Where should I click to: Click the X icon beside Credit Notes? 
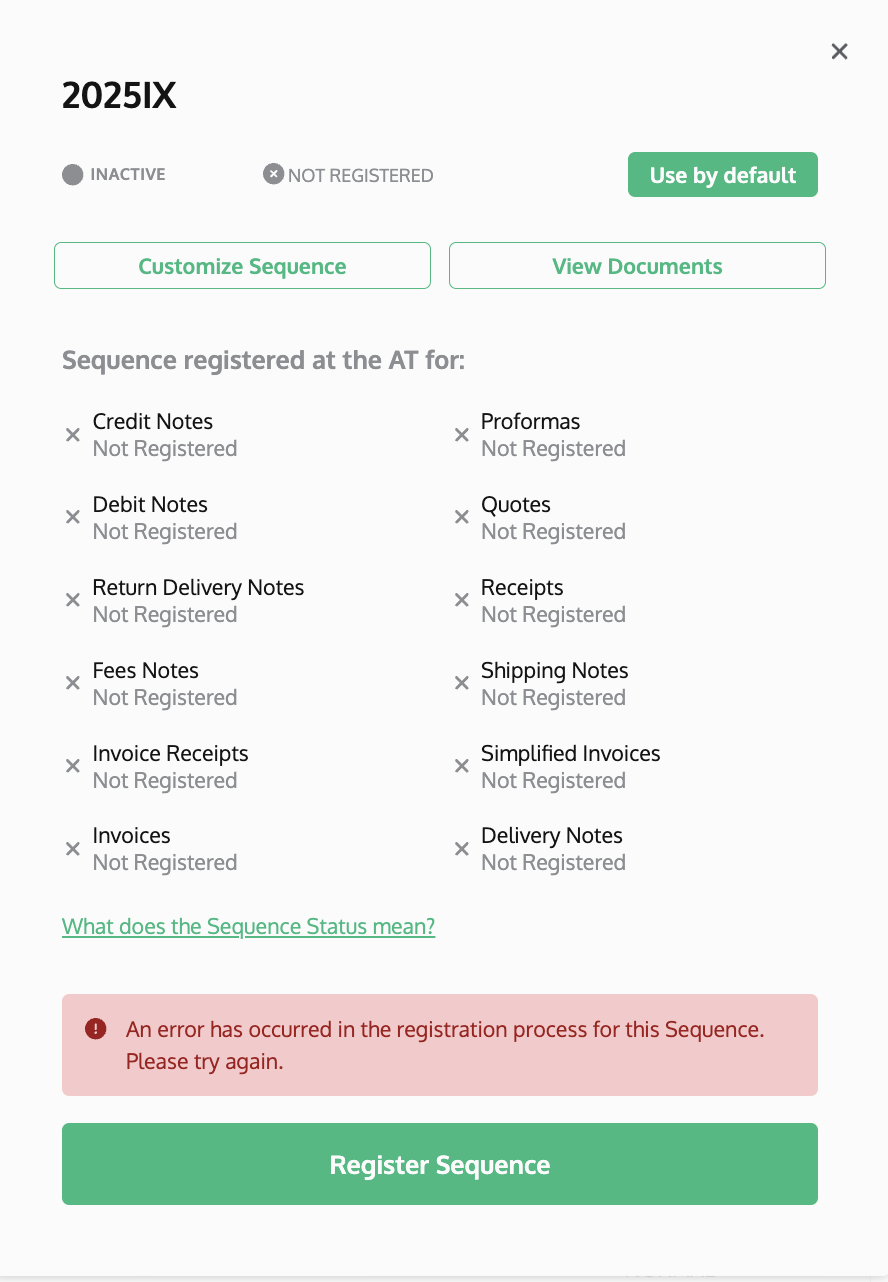click(73, 435)
